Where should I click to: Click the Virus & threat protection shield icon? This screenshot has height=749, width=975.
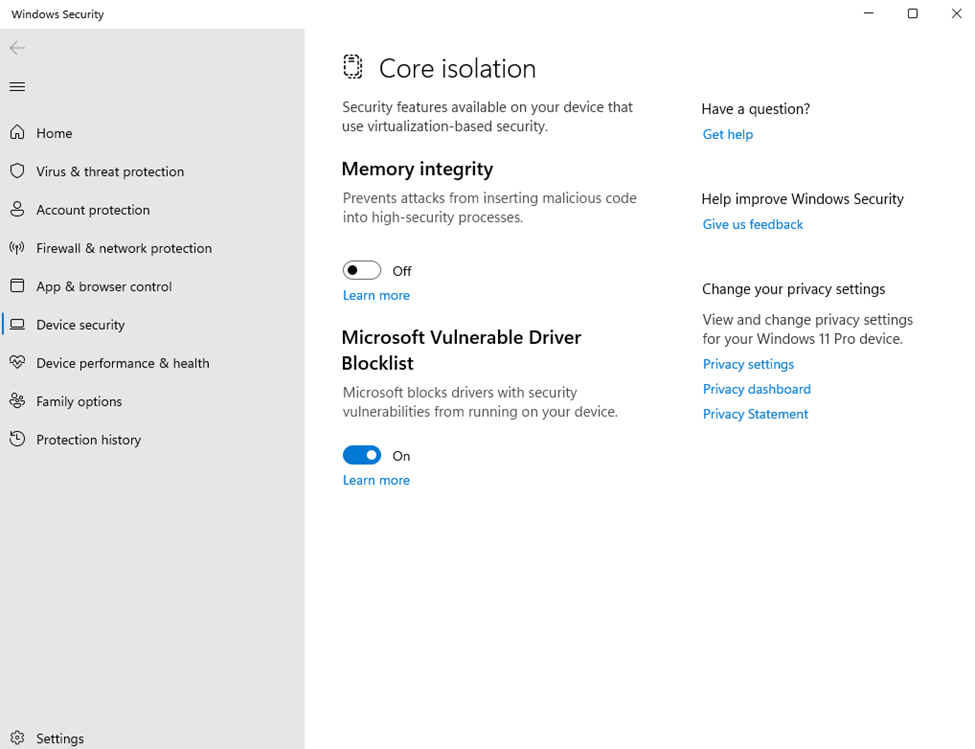(17, 171)
